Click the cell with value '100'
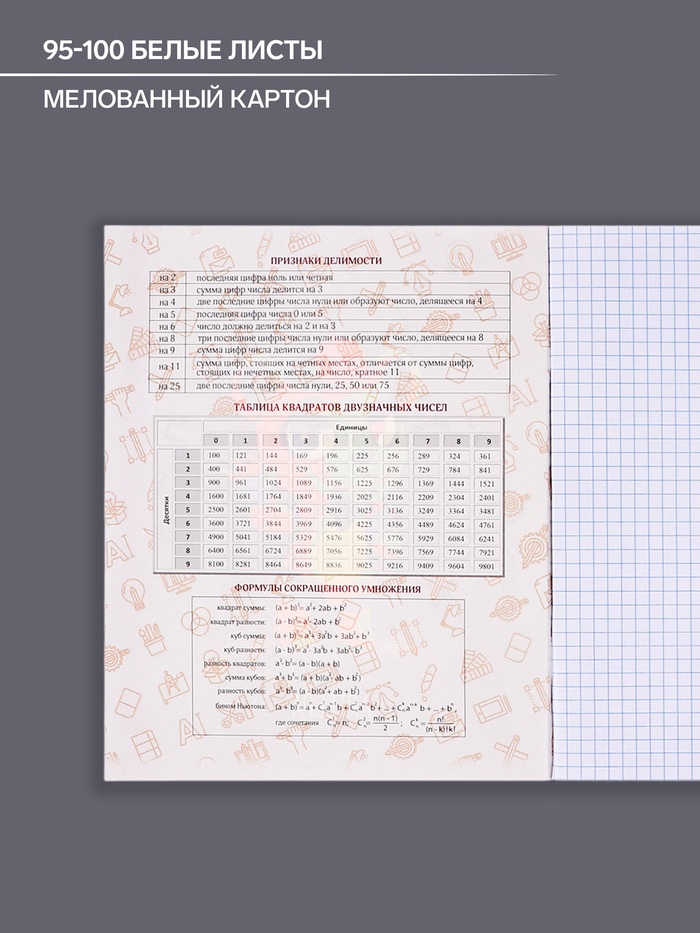This screenshot has height=933, width=700. [x=214, y=455]
